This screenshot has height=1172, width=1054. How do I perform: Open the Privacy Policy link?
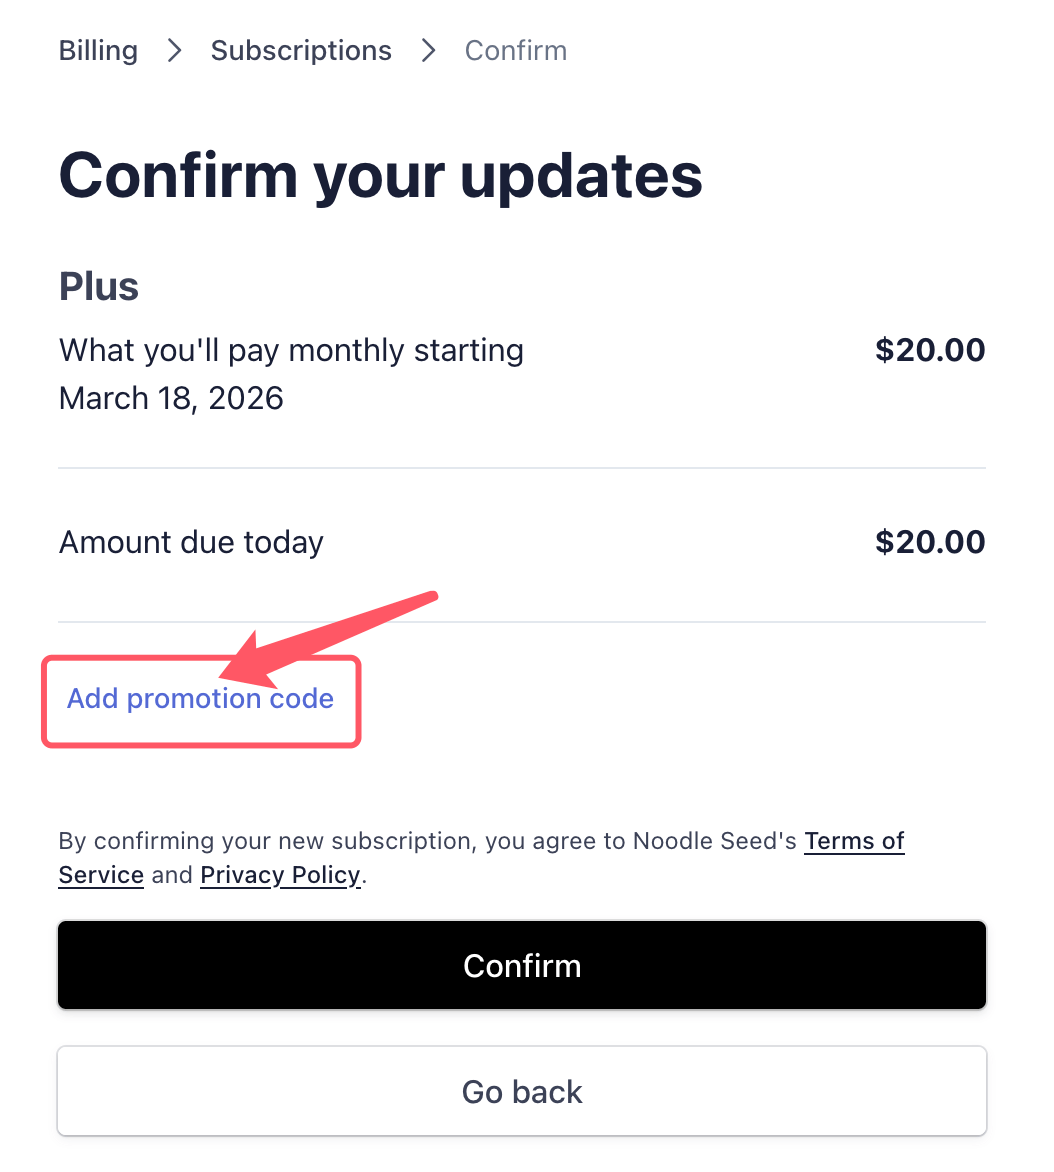coord(280,875)
